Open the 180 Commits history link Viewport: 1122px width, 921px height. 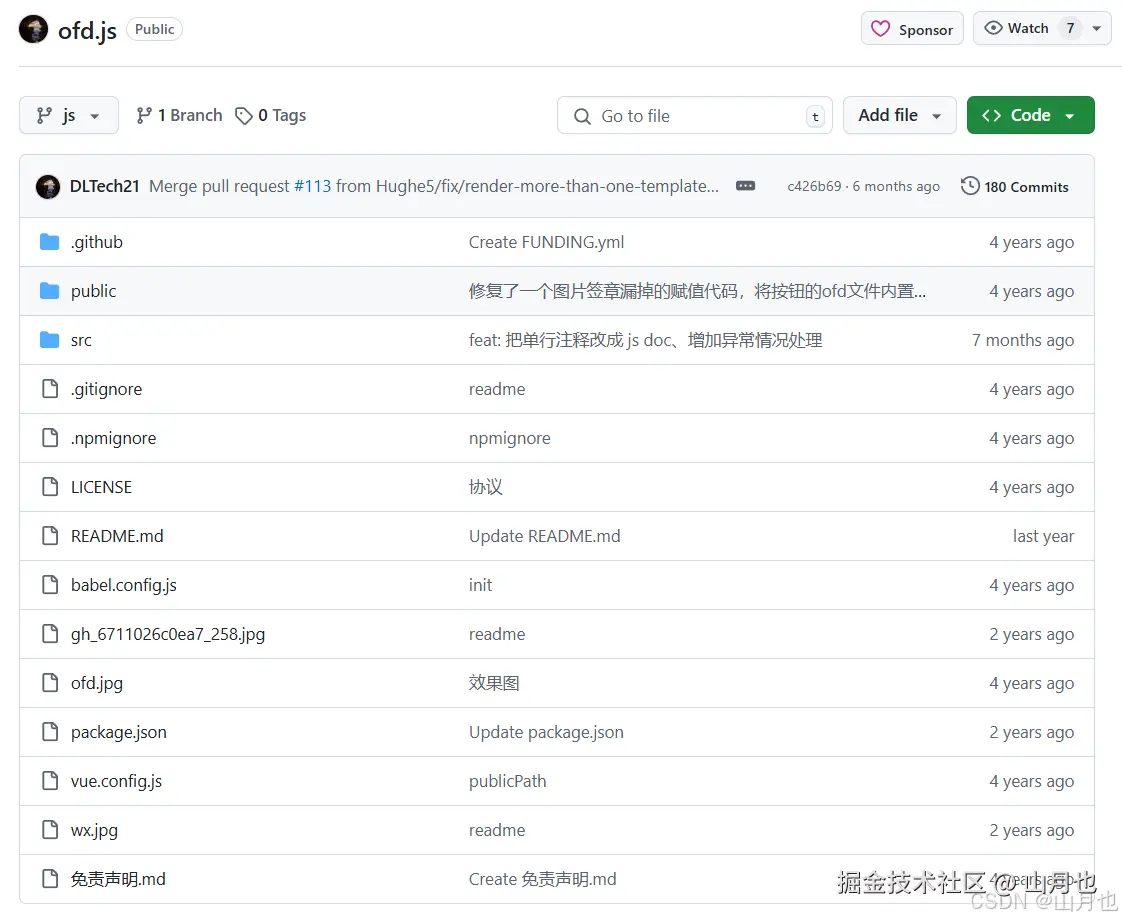1015,187
